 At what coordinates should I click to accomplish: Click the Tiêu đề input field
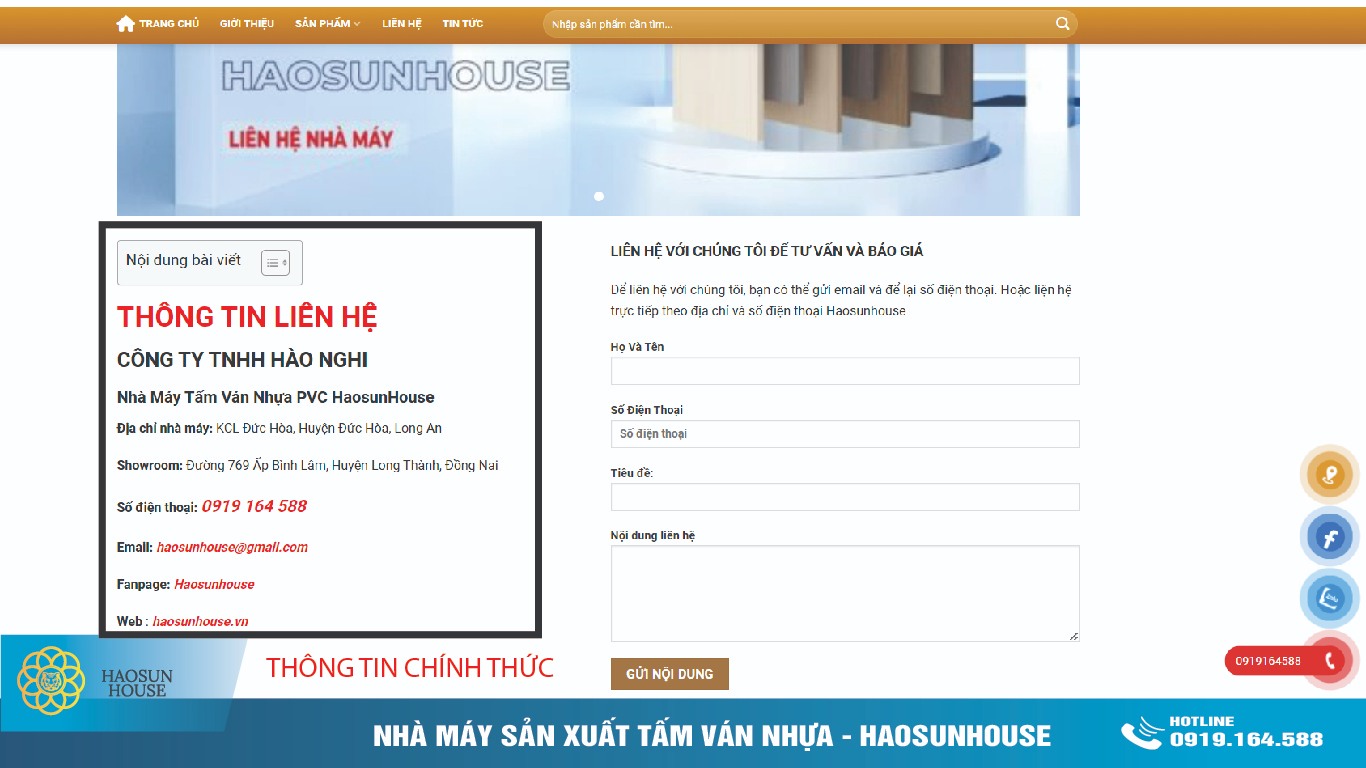point(845,497)
